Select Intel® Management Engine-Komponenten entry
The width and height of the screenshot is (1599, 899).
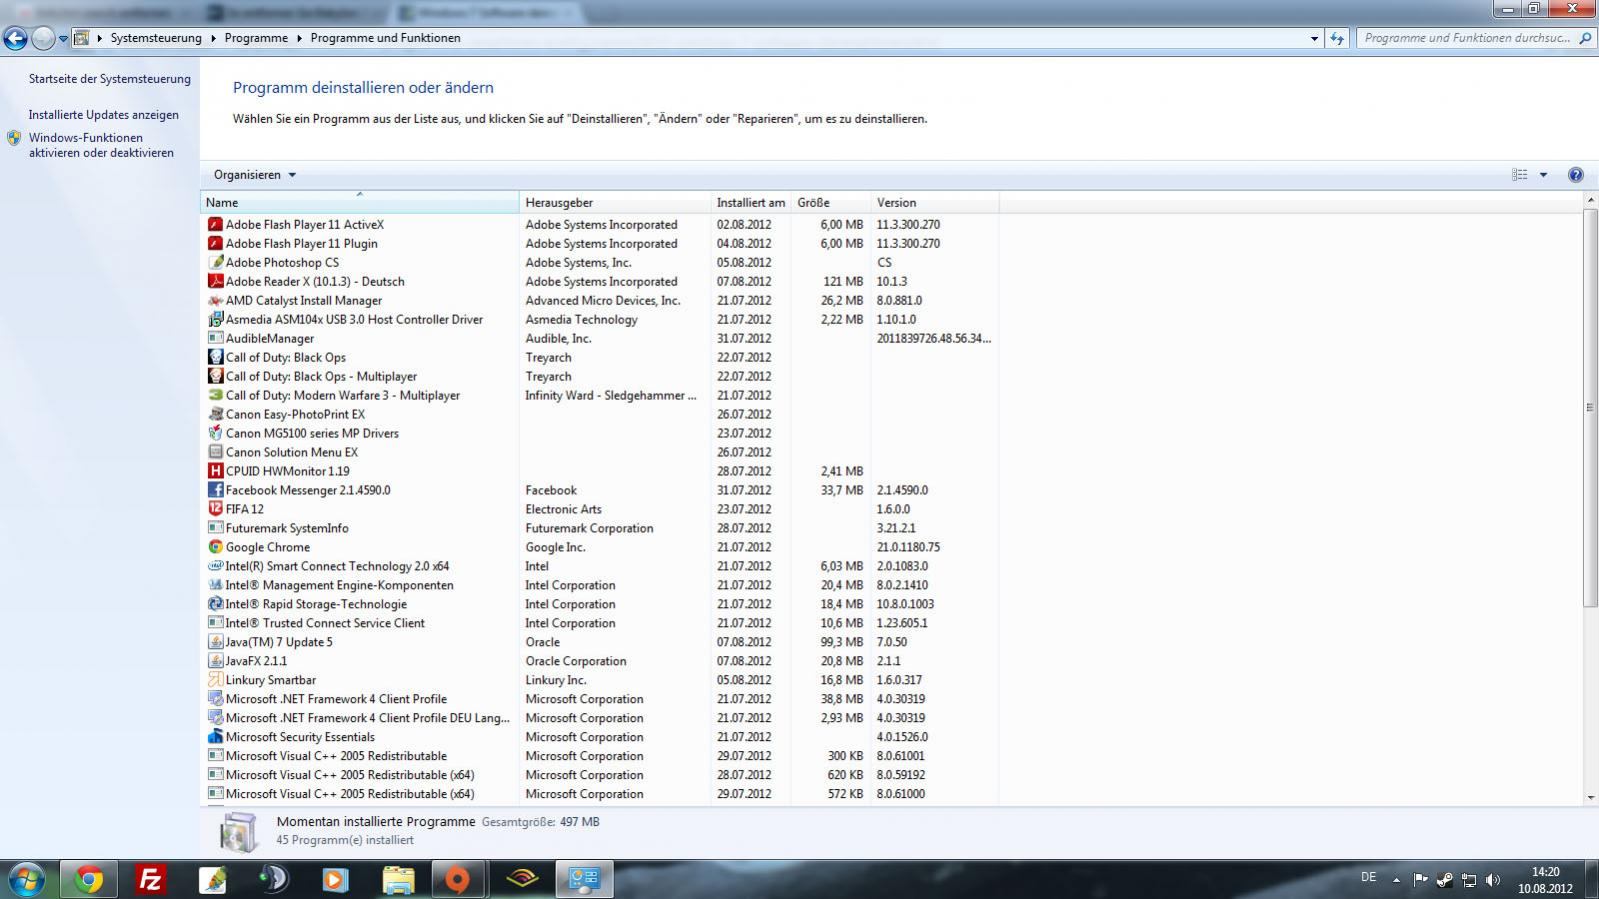point(339,586)
